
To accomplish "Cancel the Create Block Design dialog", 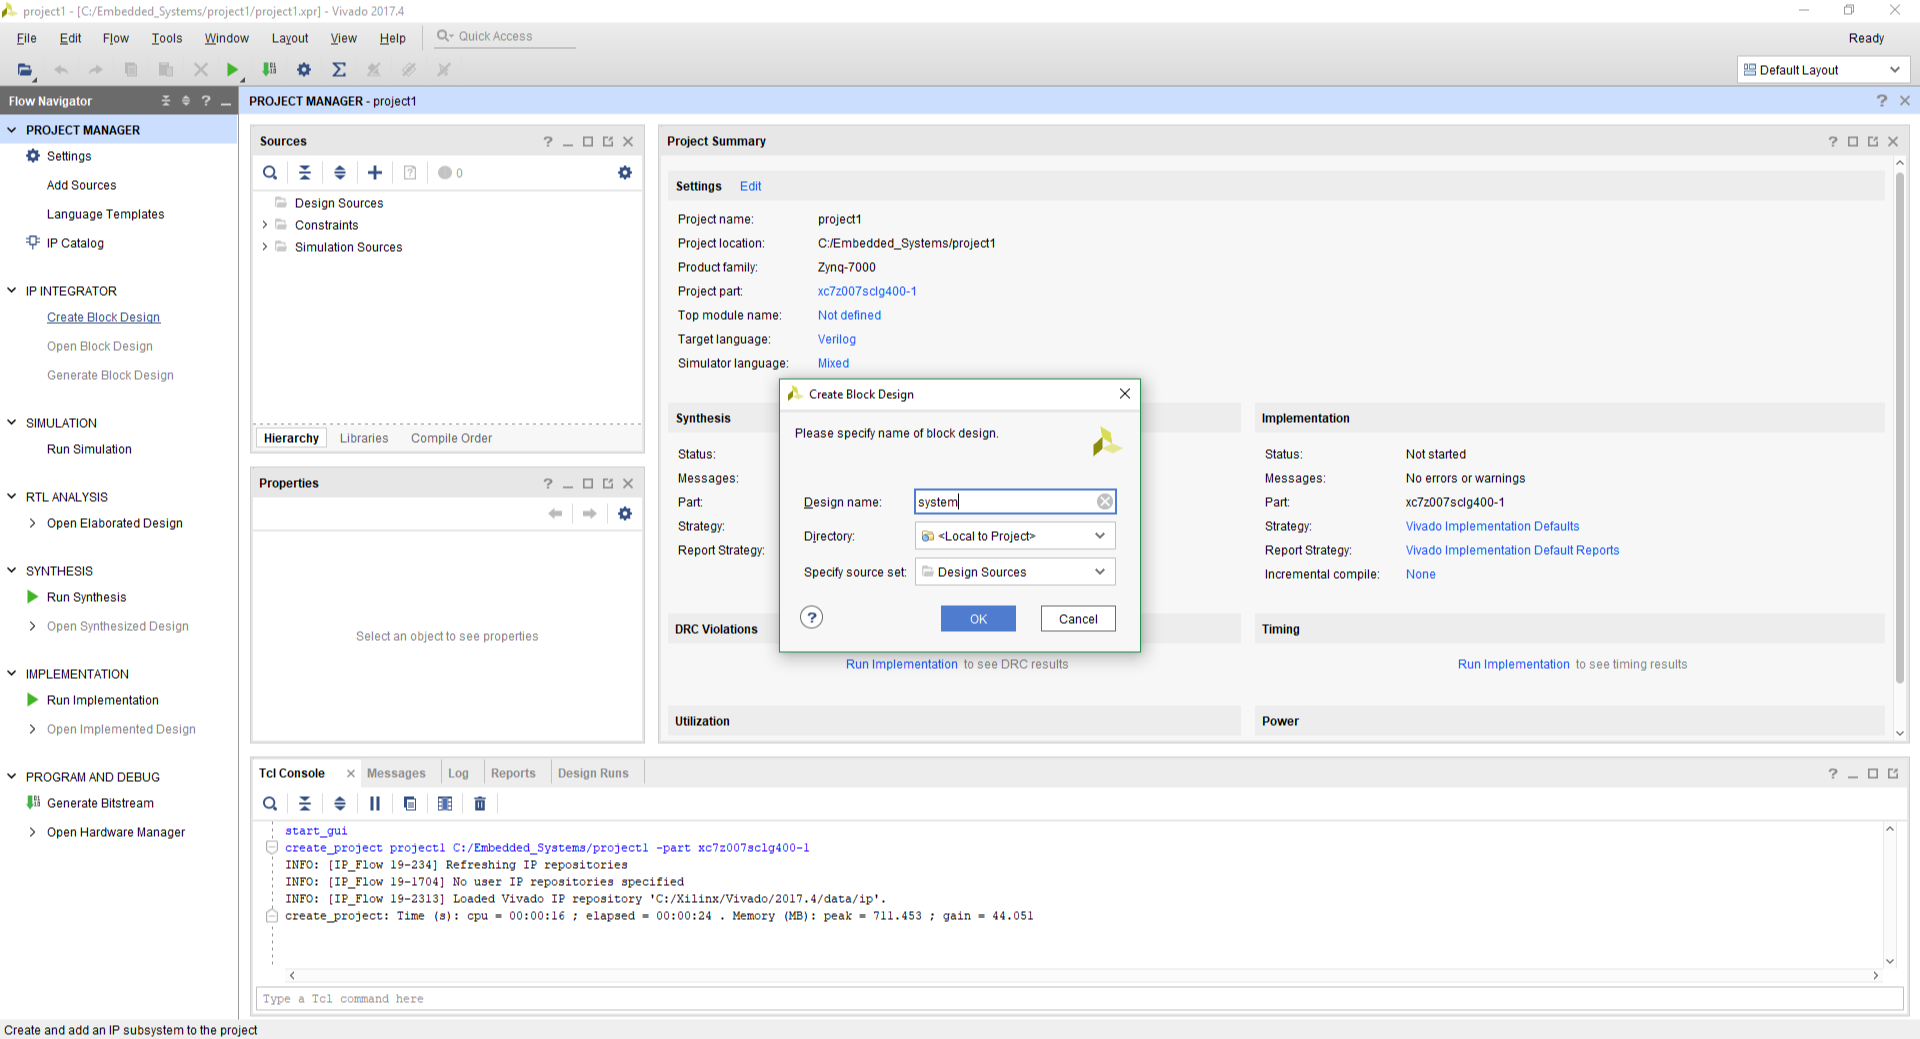I will pos(1078,619).
